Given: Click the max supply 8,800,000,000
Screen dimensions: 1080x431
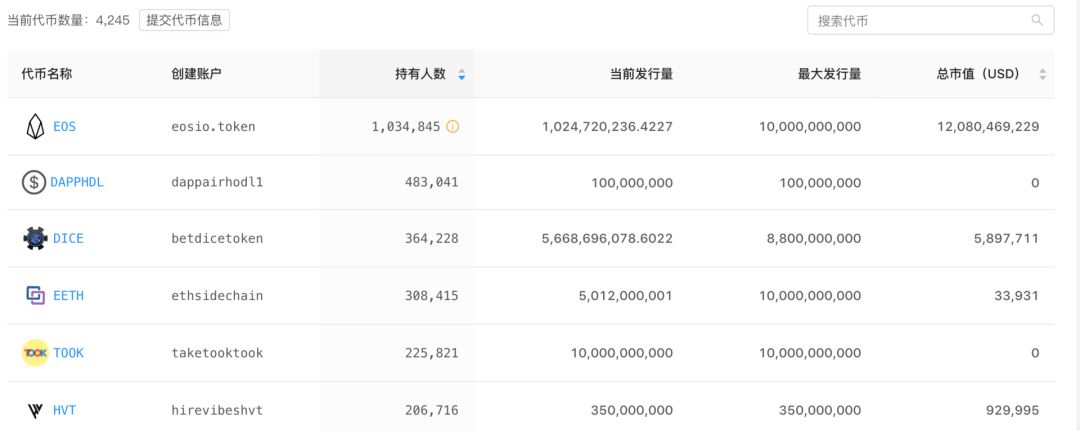Looking at the screenshot, I should click(813, 238).
